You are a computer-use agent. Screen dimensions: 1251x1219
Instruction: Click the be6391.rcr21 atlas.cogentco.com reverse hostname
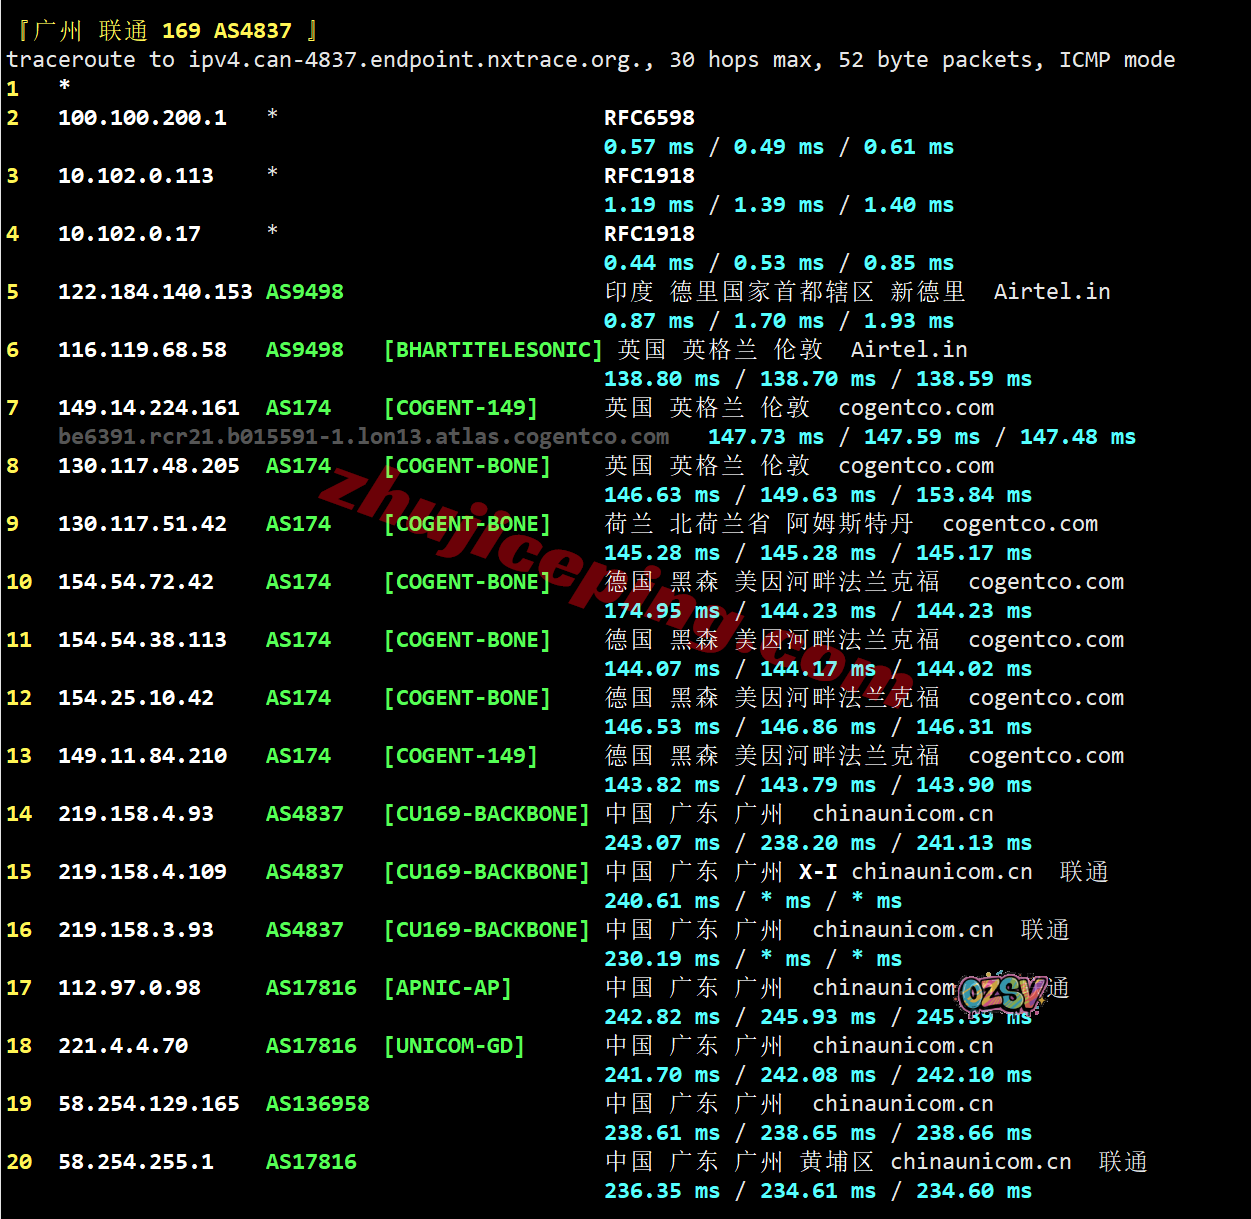pyautogui.click(x=363, y=437)
